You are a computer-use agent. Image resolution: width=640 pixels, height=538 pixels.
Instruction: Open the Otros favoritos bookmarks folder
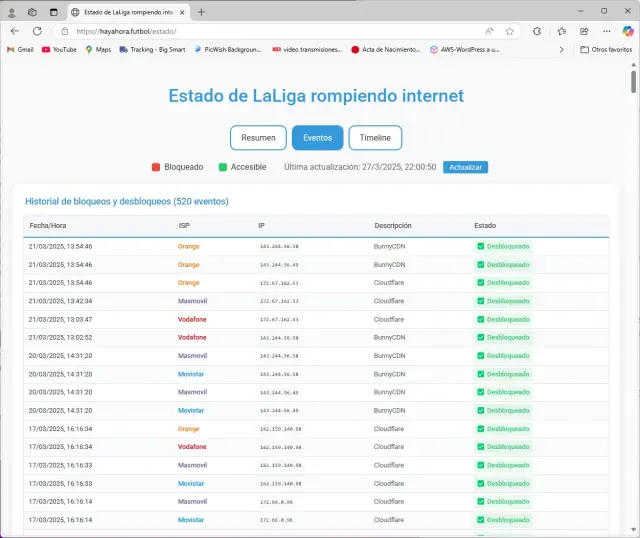[x=606, y=49]
